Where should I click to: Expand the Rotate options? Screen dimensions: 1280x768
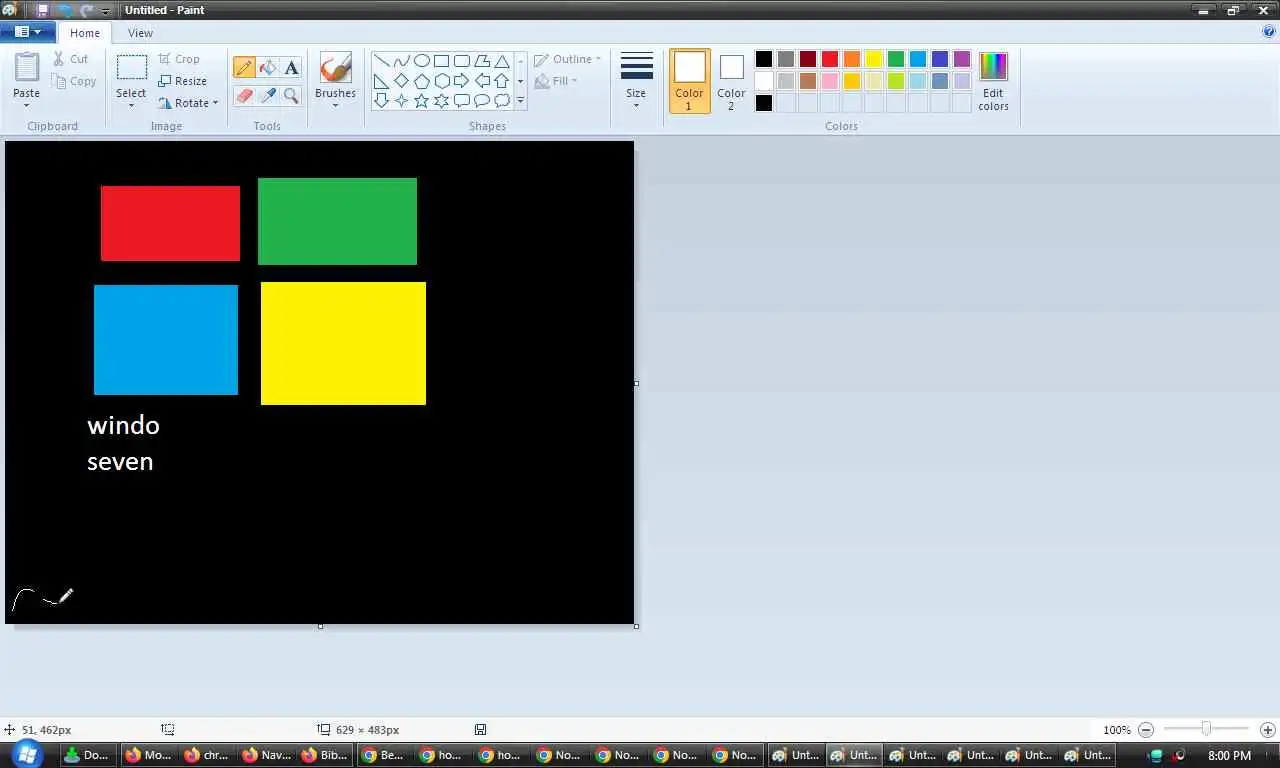pos(215,103)
